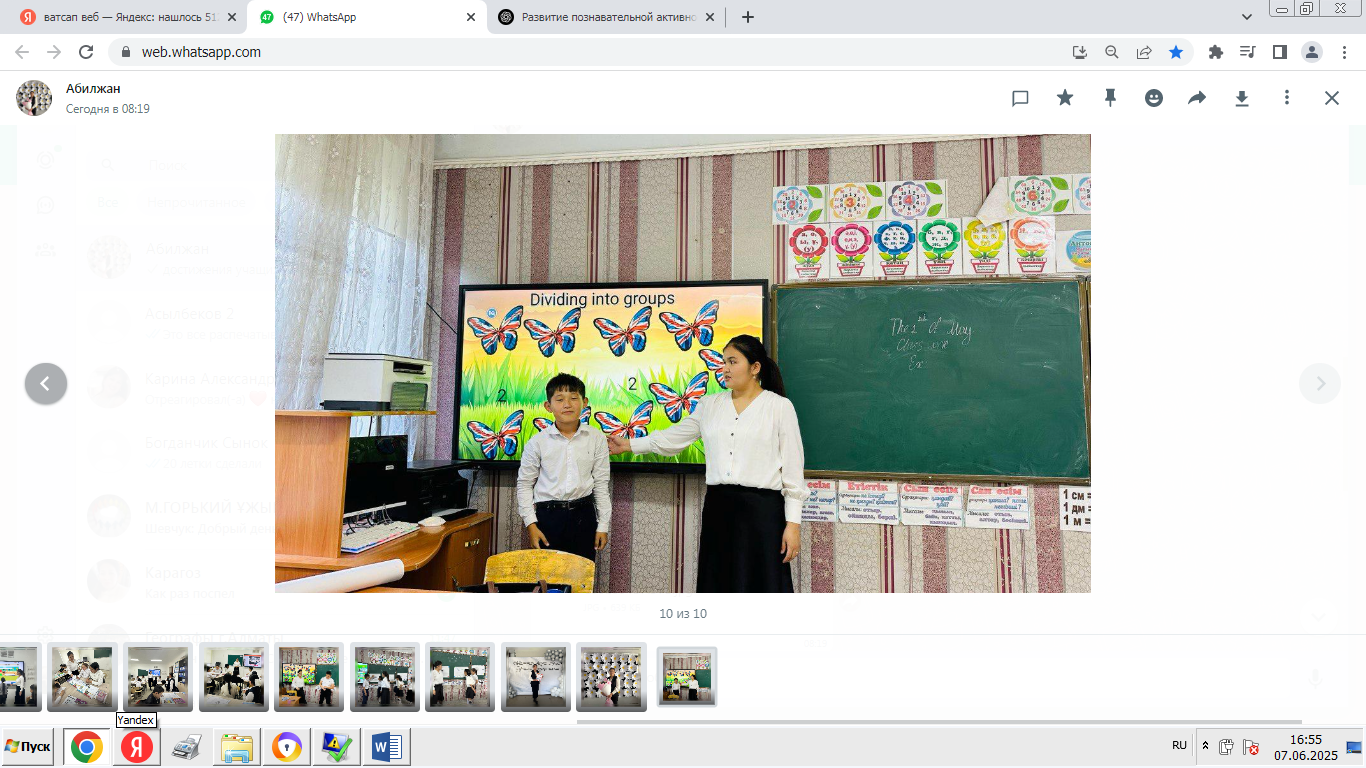View site information via the lock icon
Image resolution: width=1366 pixels, height=768 pixels.
[125, 52]
